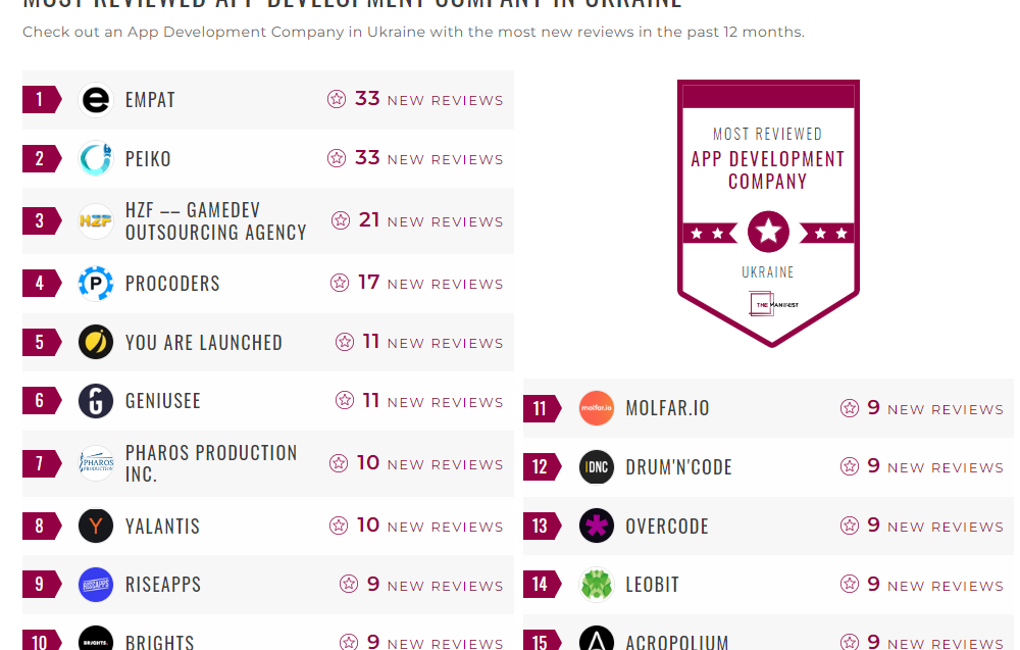This screenshot has width=1020, height=650.
Task: Select the Drum'n'Code DNC logo
Action: click(597, 467)
